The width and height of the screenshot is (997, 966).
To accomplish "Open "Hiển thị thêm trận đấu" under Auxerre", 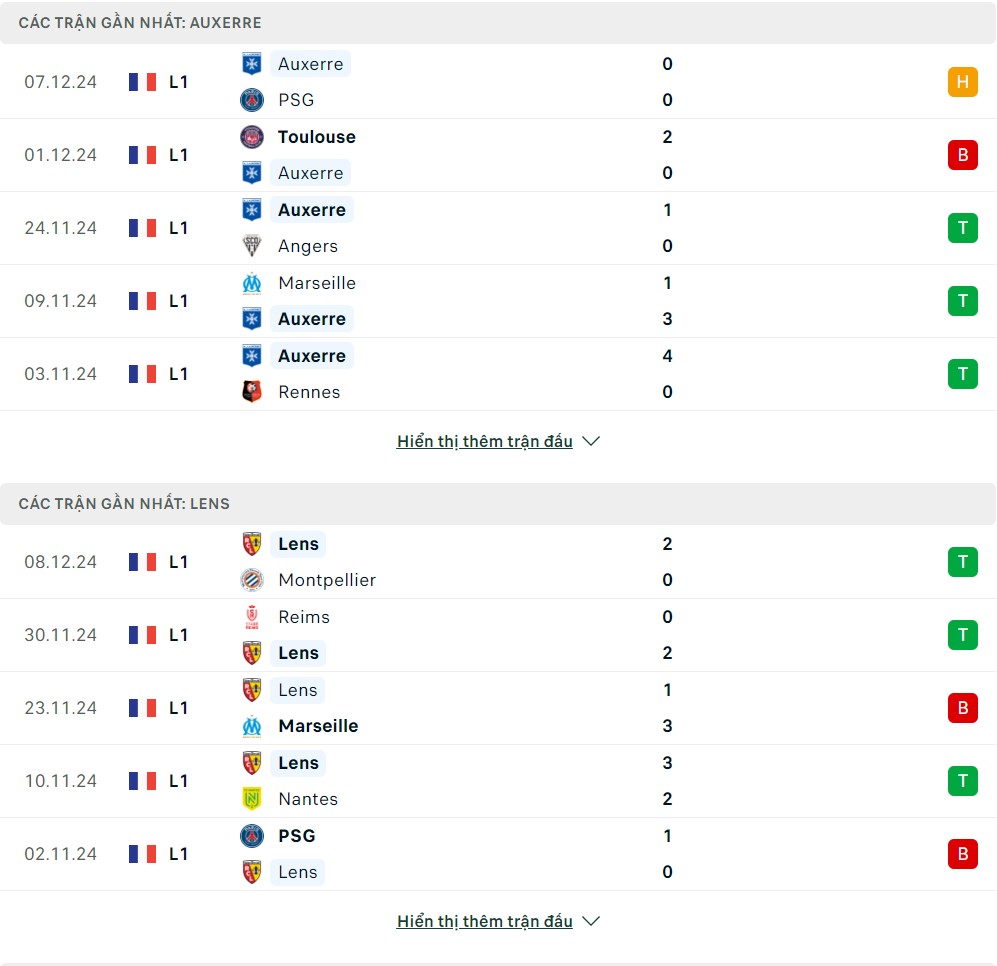I will 484,441.
